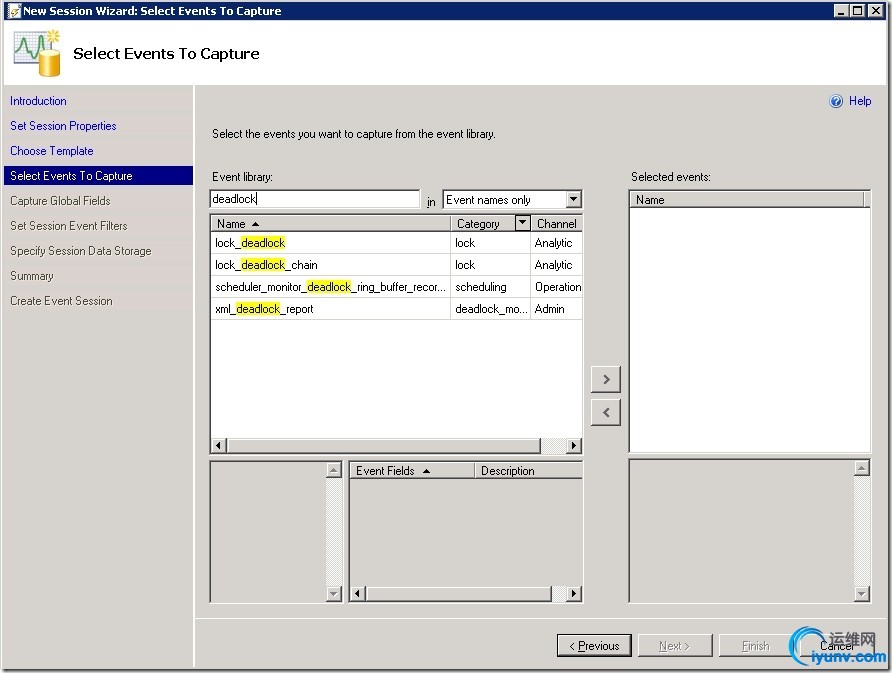This screenshot has width=892, height=673.
Task: Select 'Select Events To Capture' page
Action: 98,176
